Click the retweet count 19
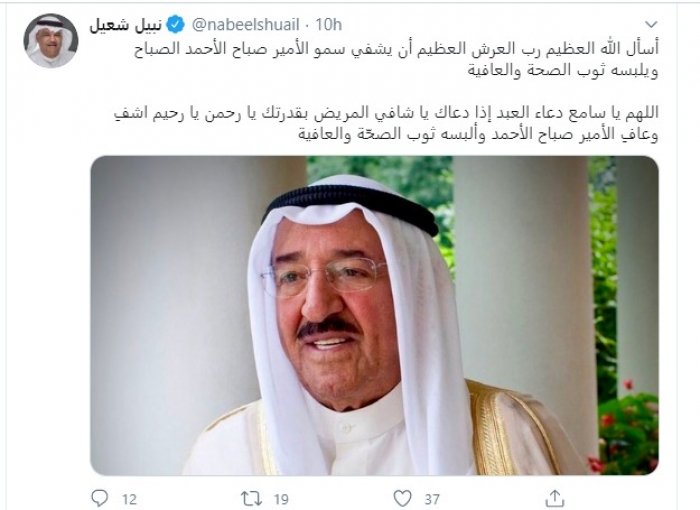Image resolution: width=700 pixels, height=510 pixels. (281, 499)
